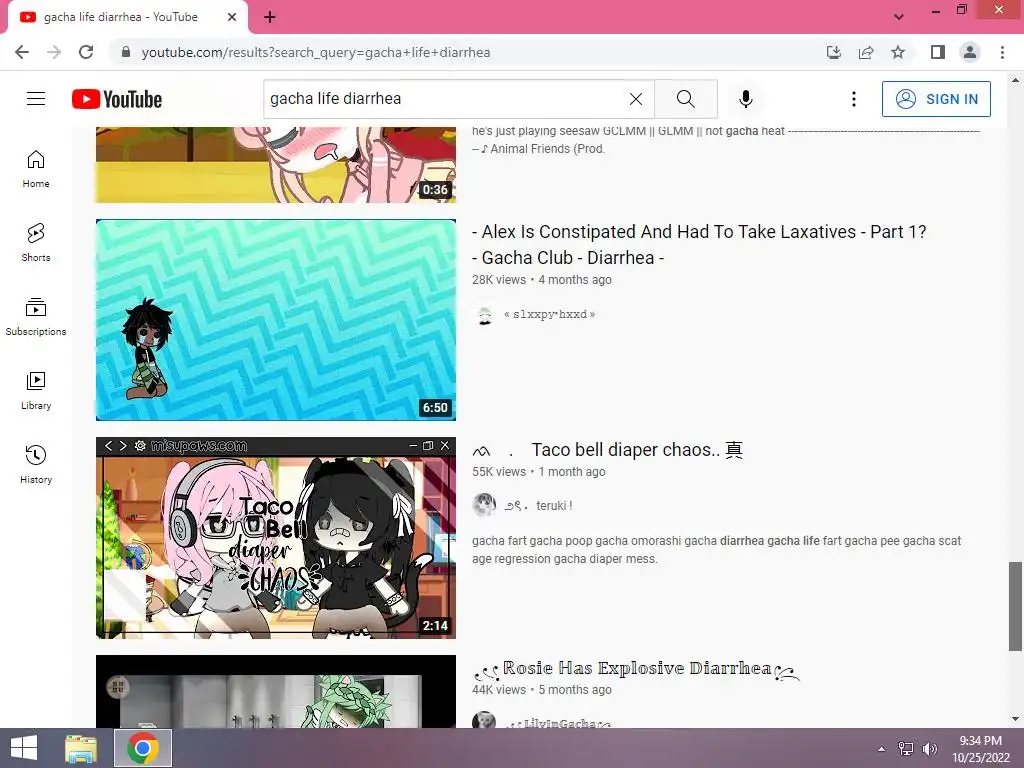
Task: Reload the page
Action: click(x=86, y=52)
